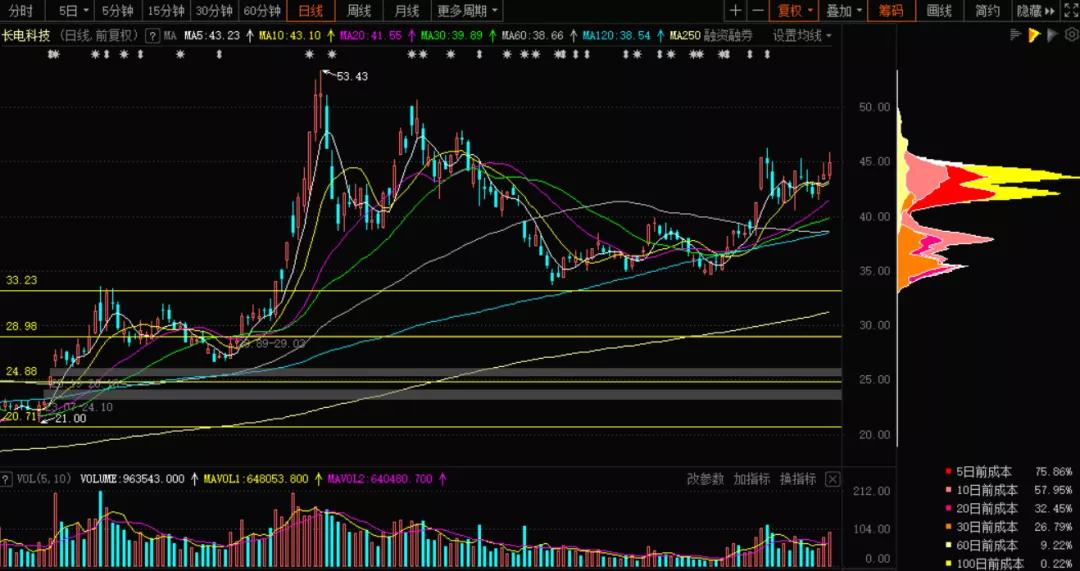This screenshot has height=571, width=1080.
Task: Select the 日线 daily chart tab
Action: coord(311,10)
